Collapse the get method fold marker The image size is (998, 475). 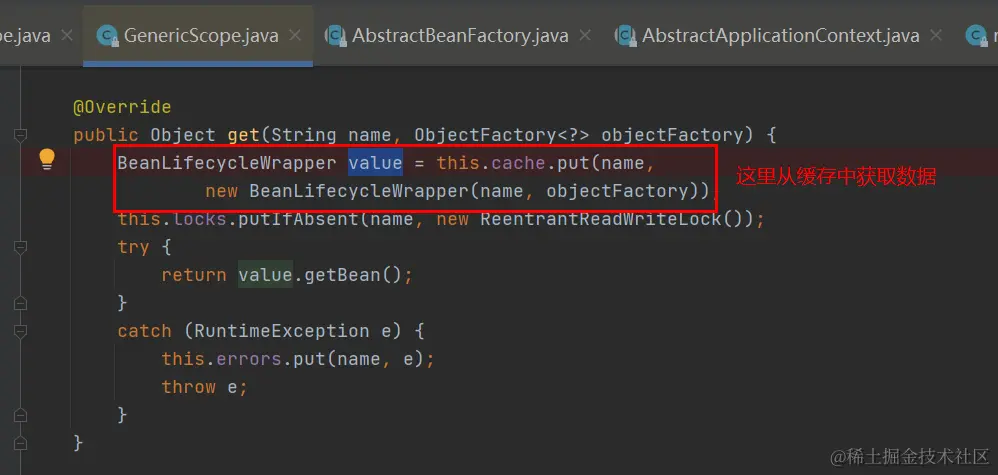pos(20,135)
